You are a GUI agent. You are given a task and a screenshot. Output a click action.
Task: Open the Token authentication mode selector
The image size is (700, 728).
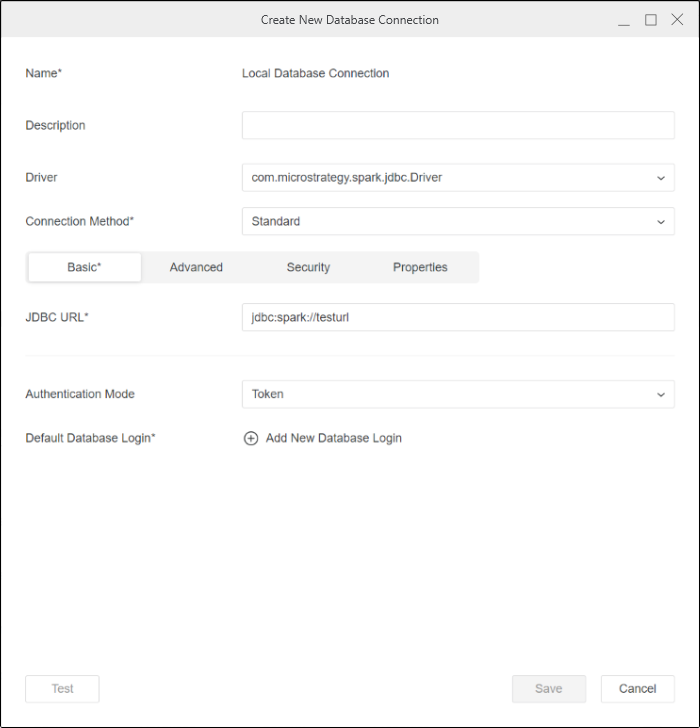[458, 395]
